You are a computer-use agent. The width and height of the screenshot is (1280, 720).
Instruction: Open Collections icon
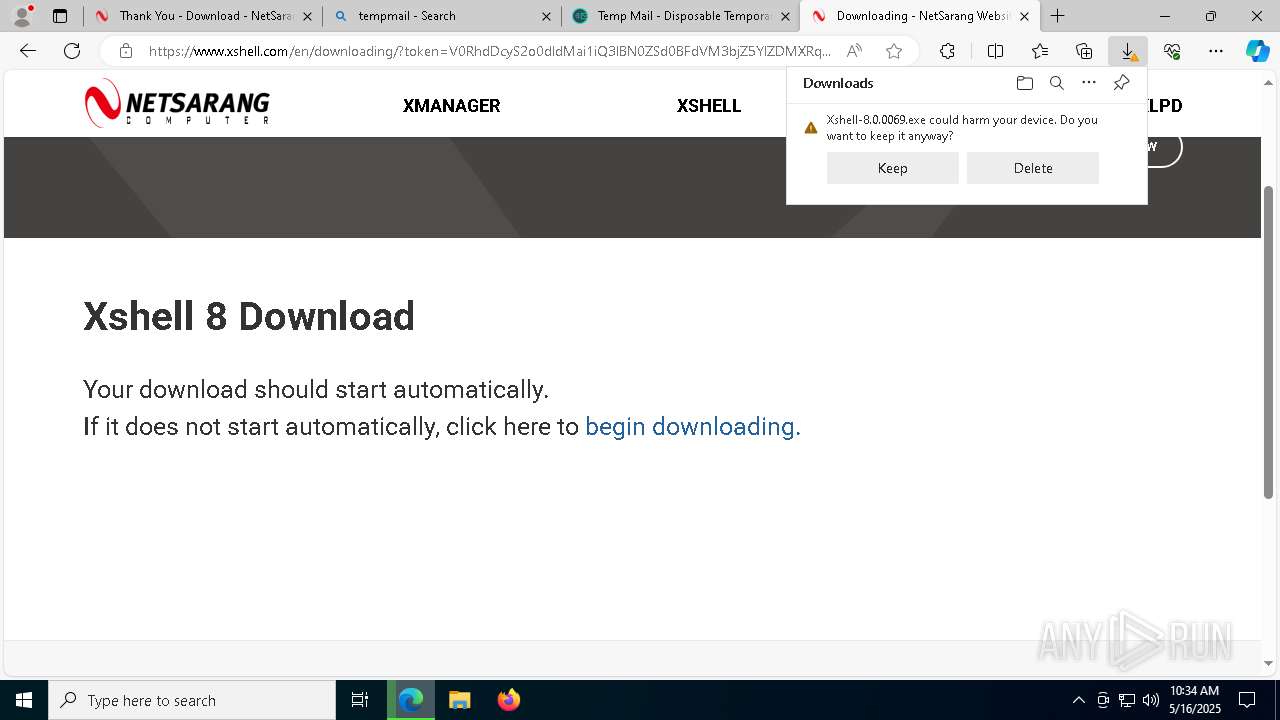[1084, 51]
